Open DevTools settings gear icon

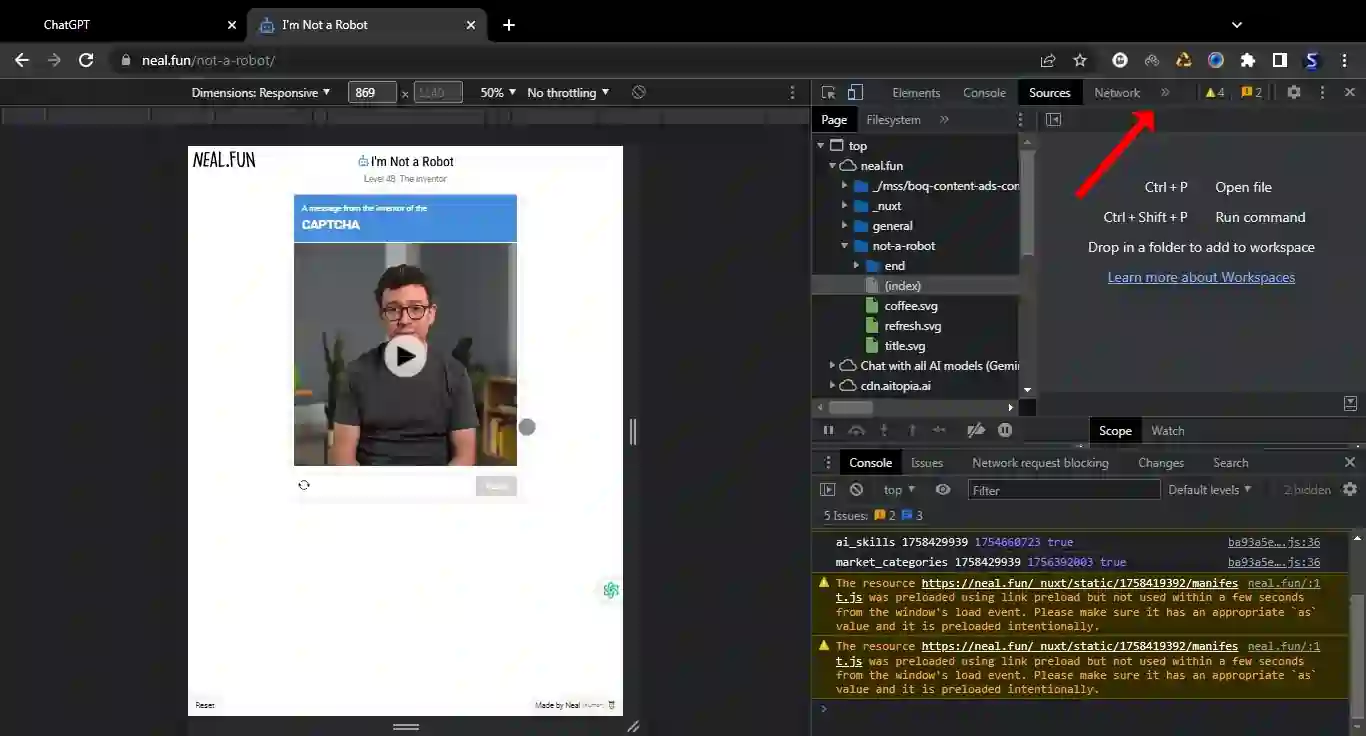click(1294, 92)
